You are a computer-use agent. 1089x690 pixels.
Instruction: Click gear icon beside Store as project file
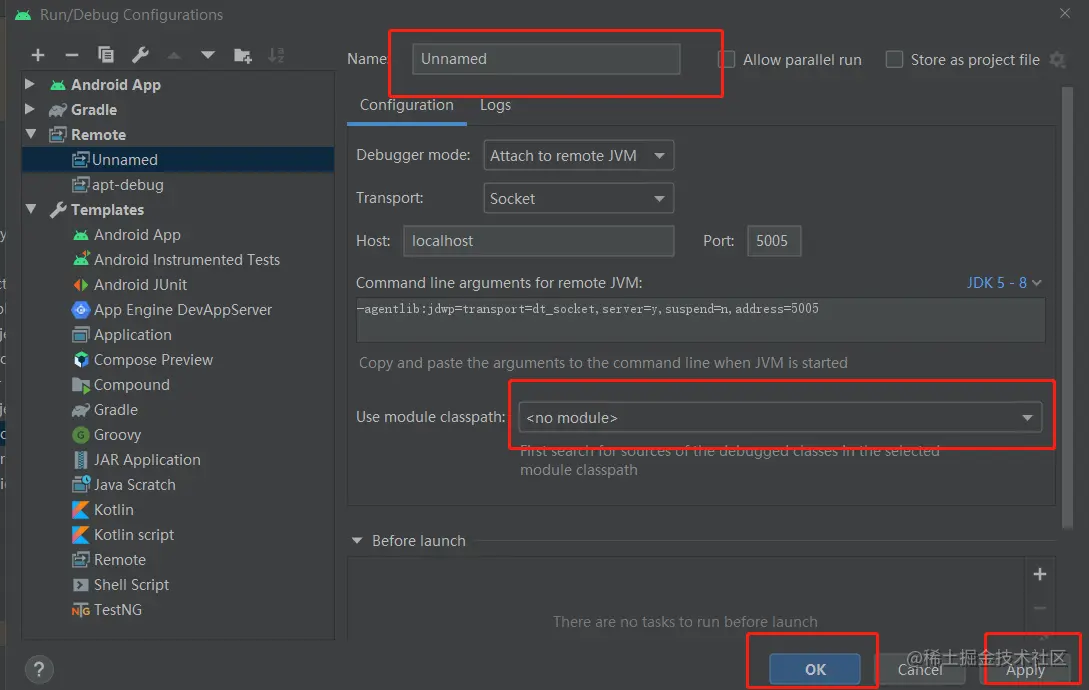point(1057,60)
